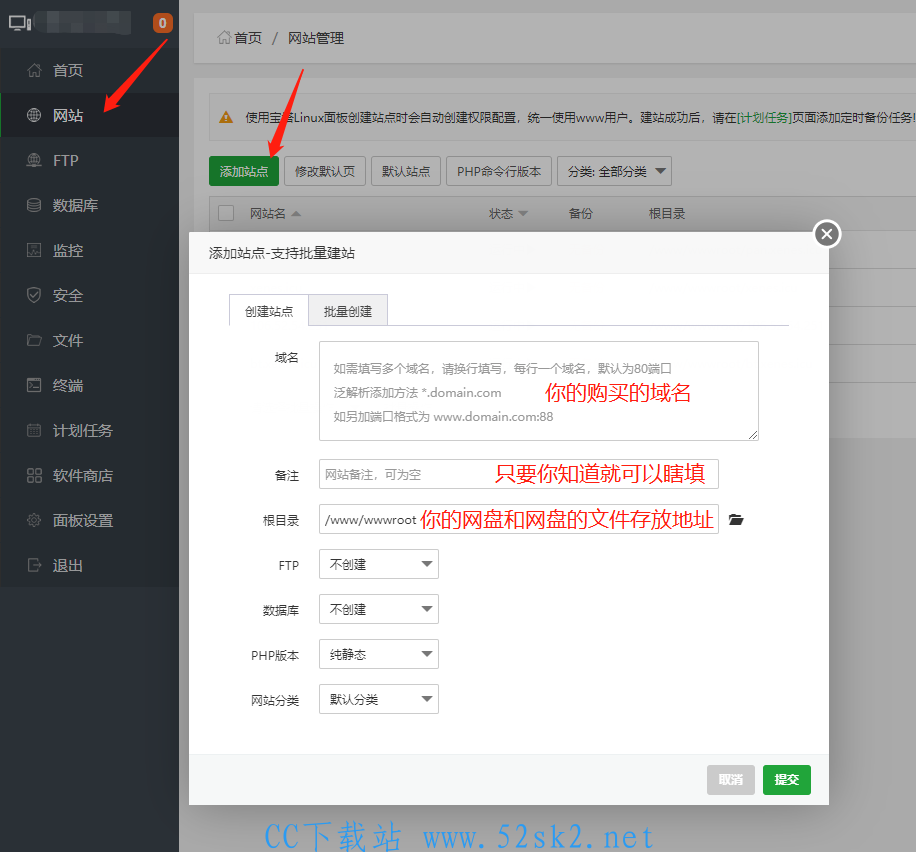Open the FTP 不创建 dropdown
916x852 pixels.
(379, 564)
